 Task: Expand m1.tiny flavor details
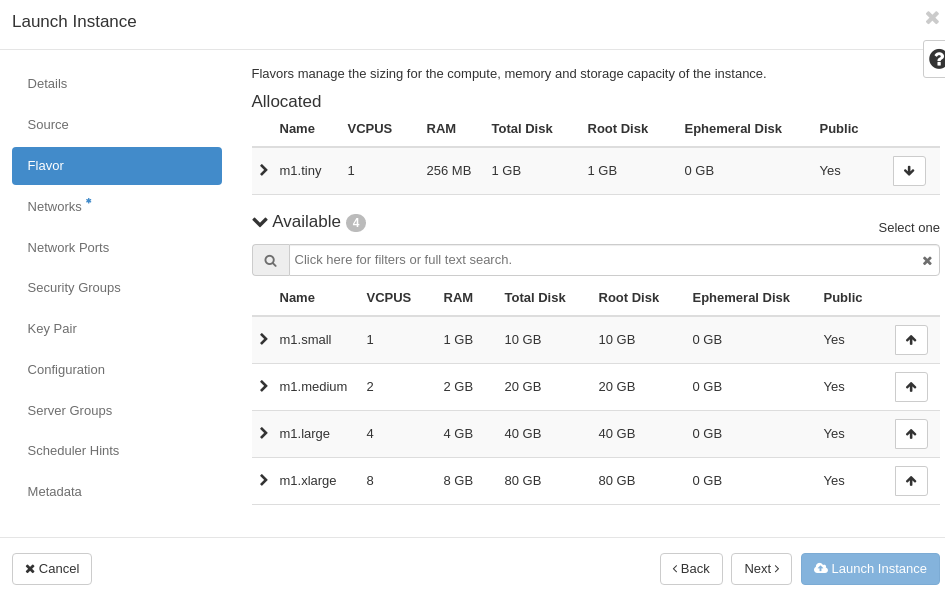(263, 170)
